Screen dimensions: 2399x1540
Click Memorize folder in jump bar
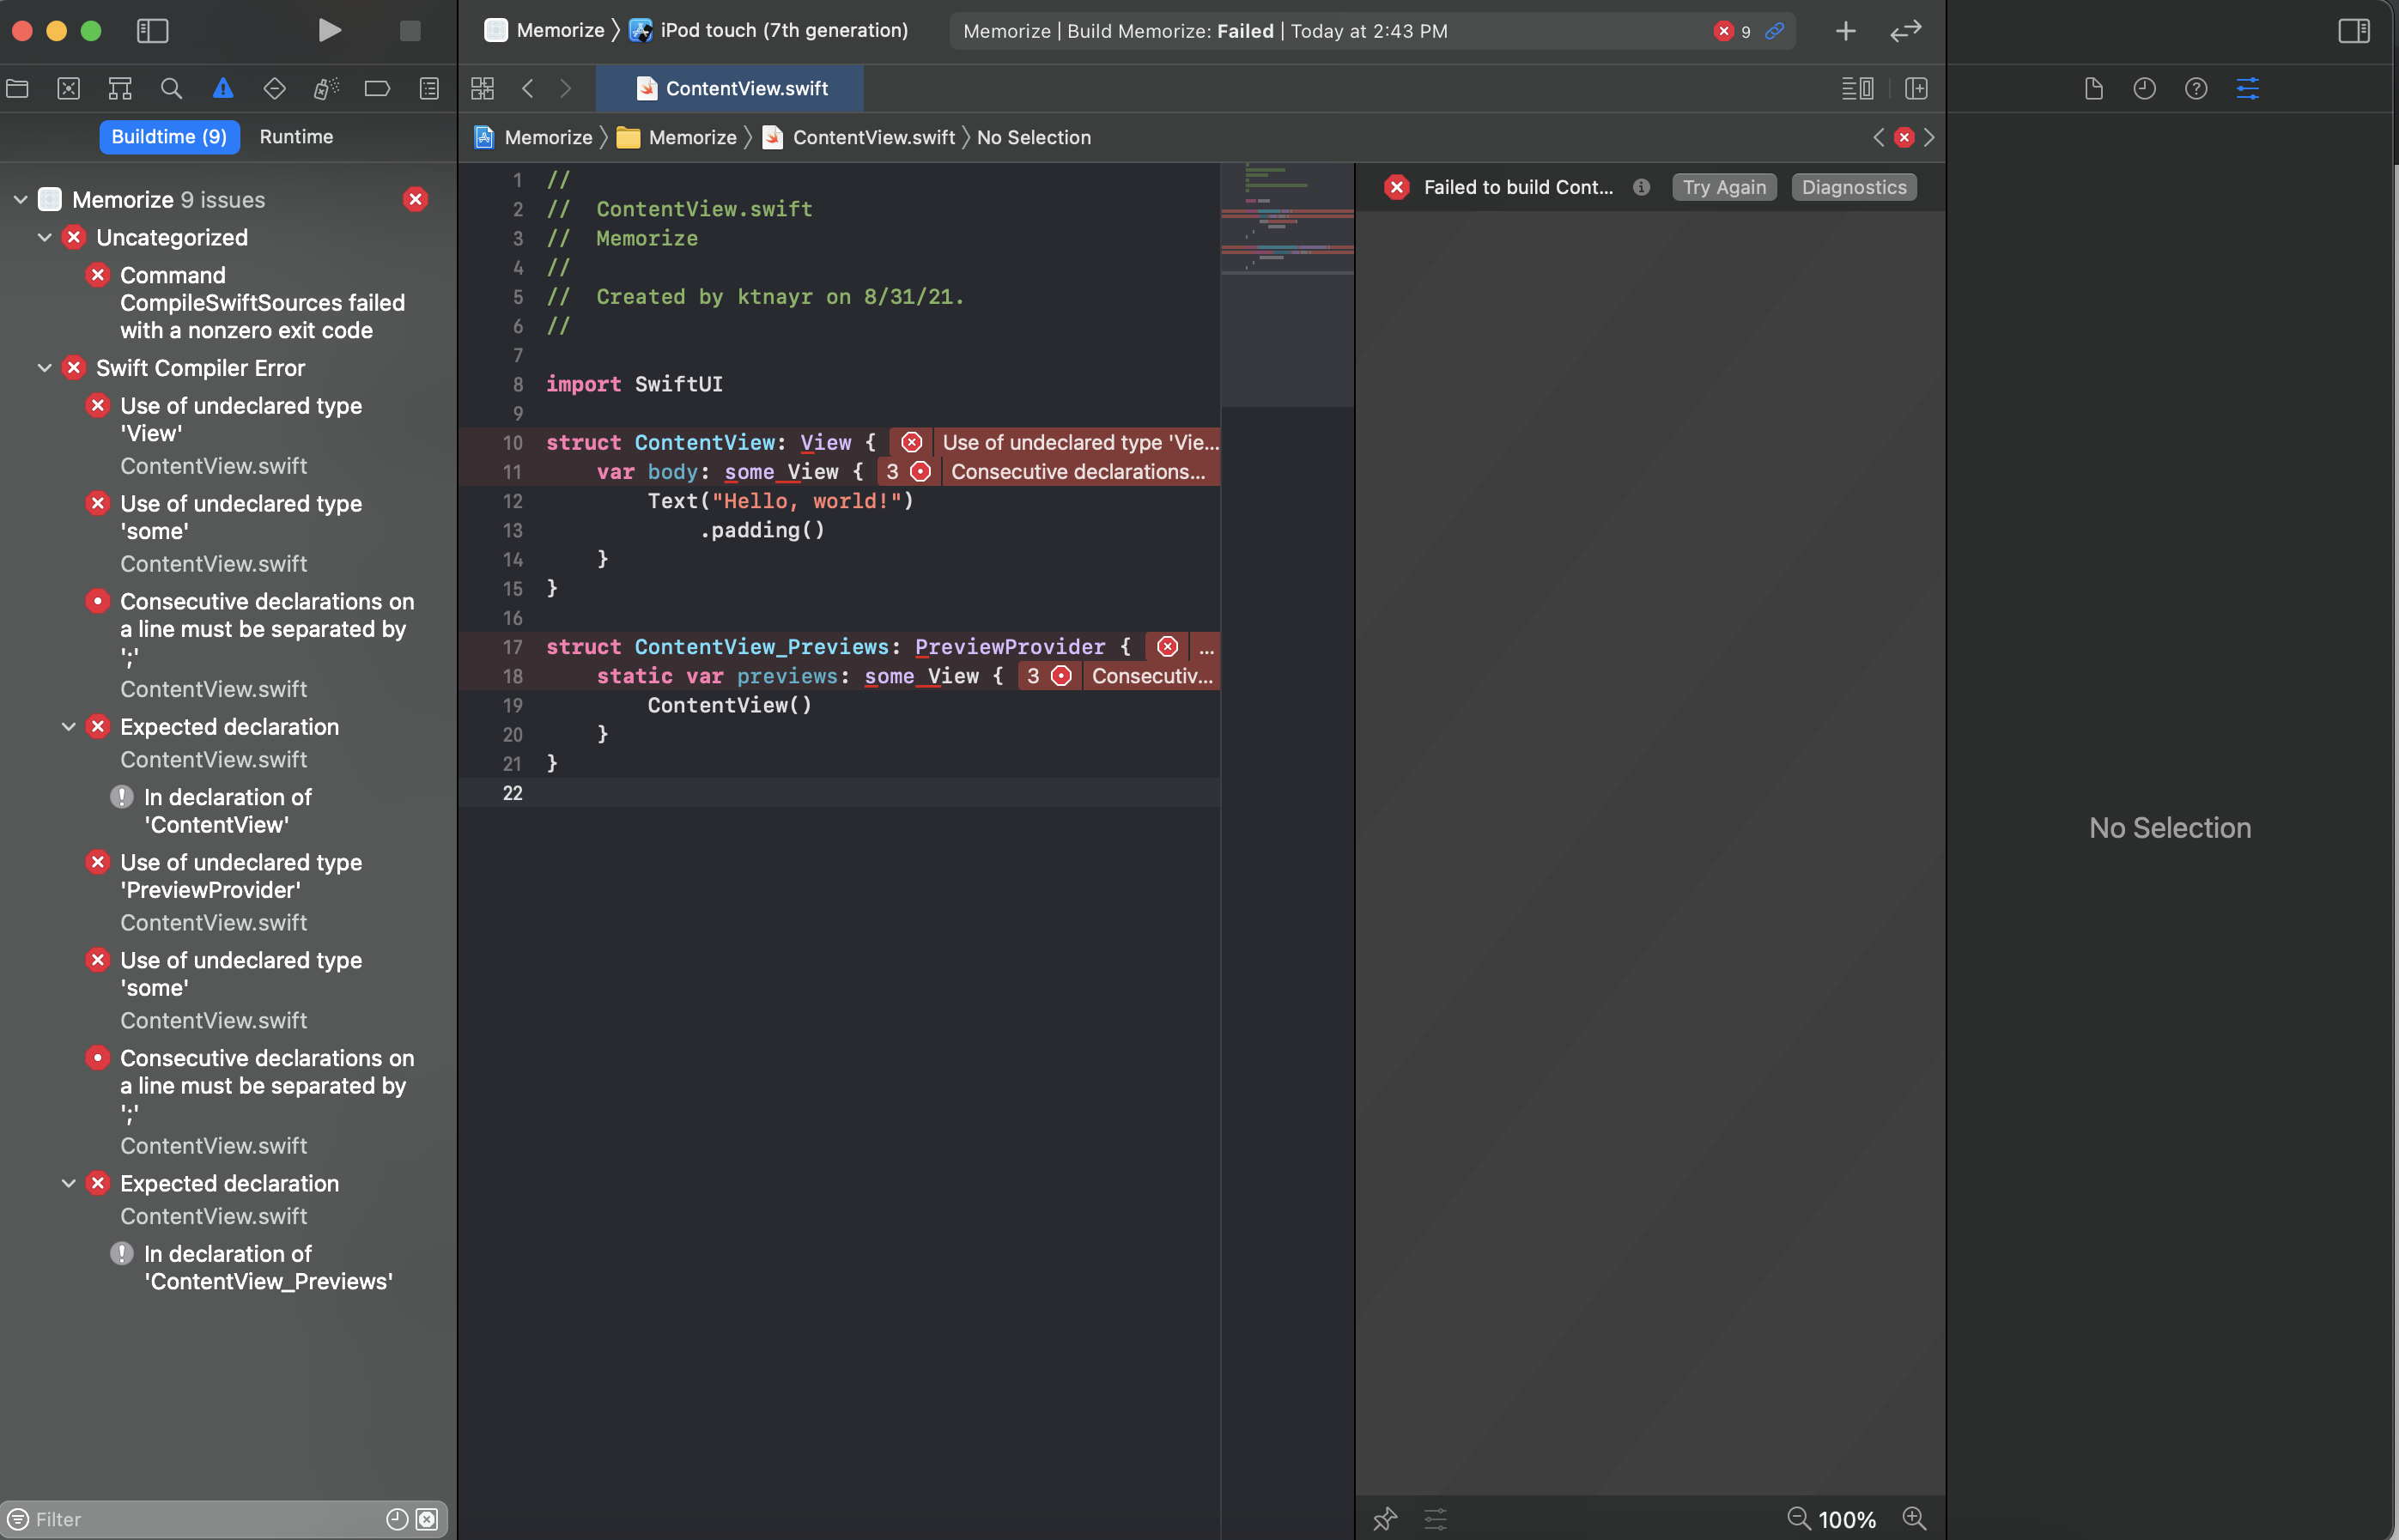678,137
